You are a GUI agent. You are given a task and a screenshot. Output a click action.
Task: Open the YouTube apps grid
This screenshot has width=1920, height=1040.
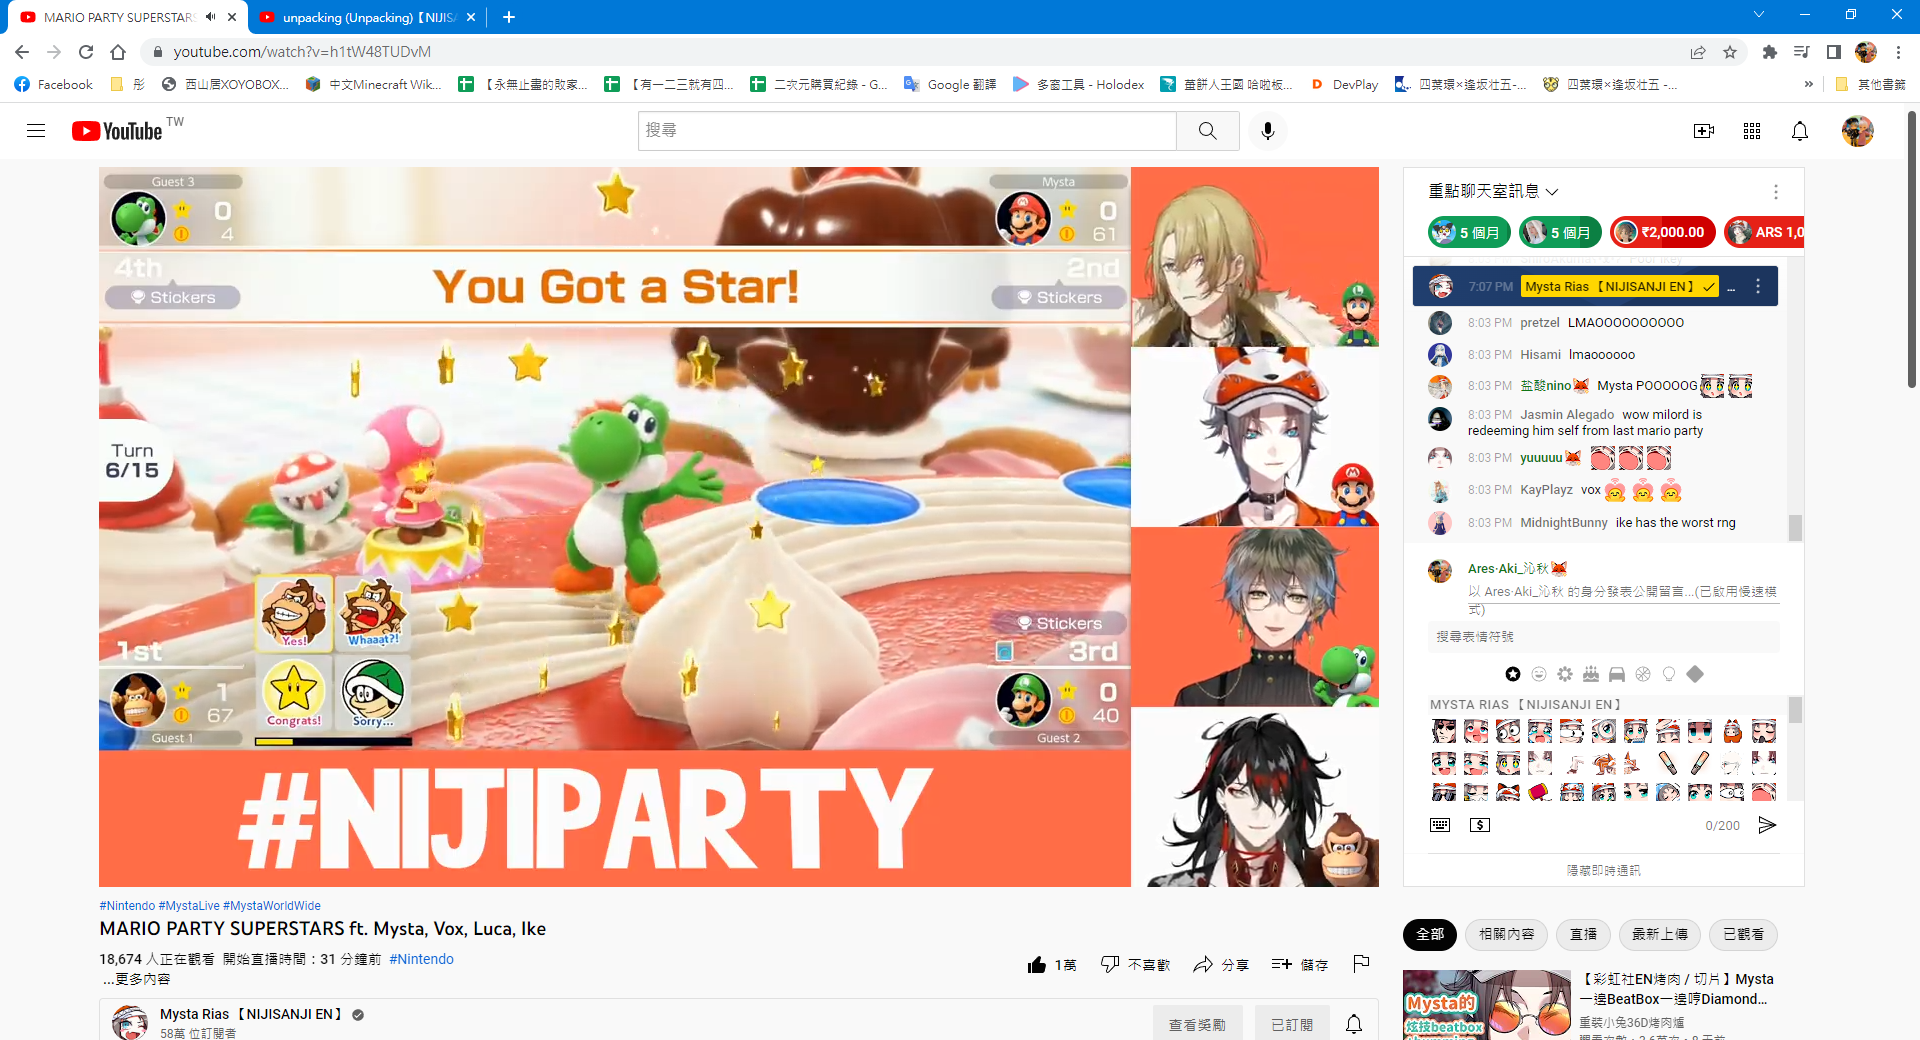pos(1751,131)
